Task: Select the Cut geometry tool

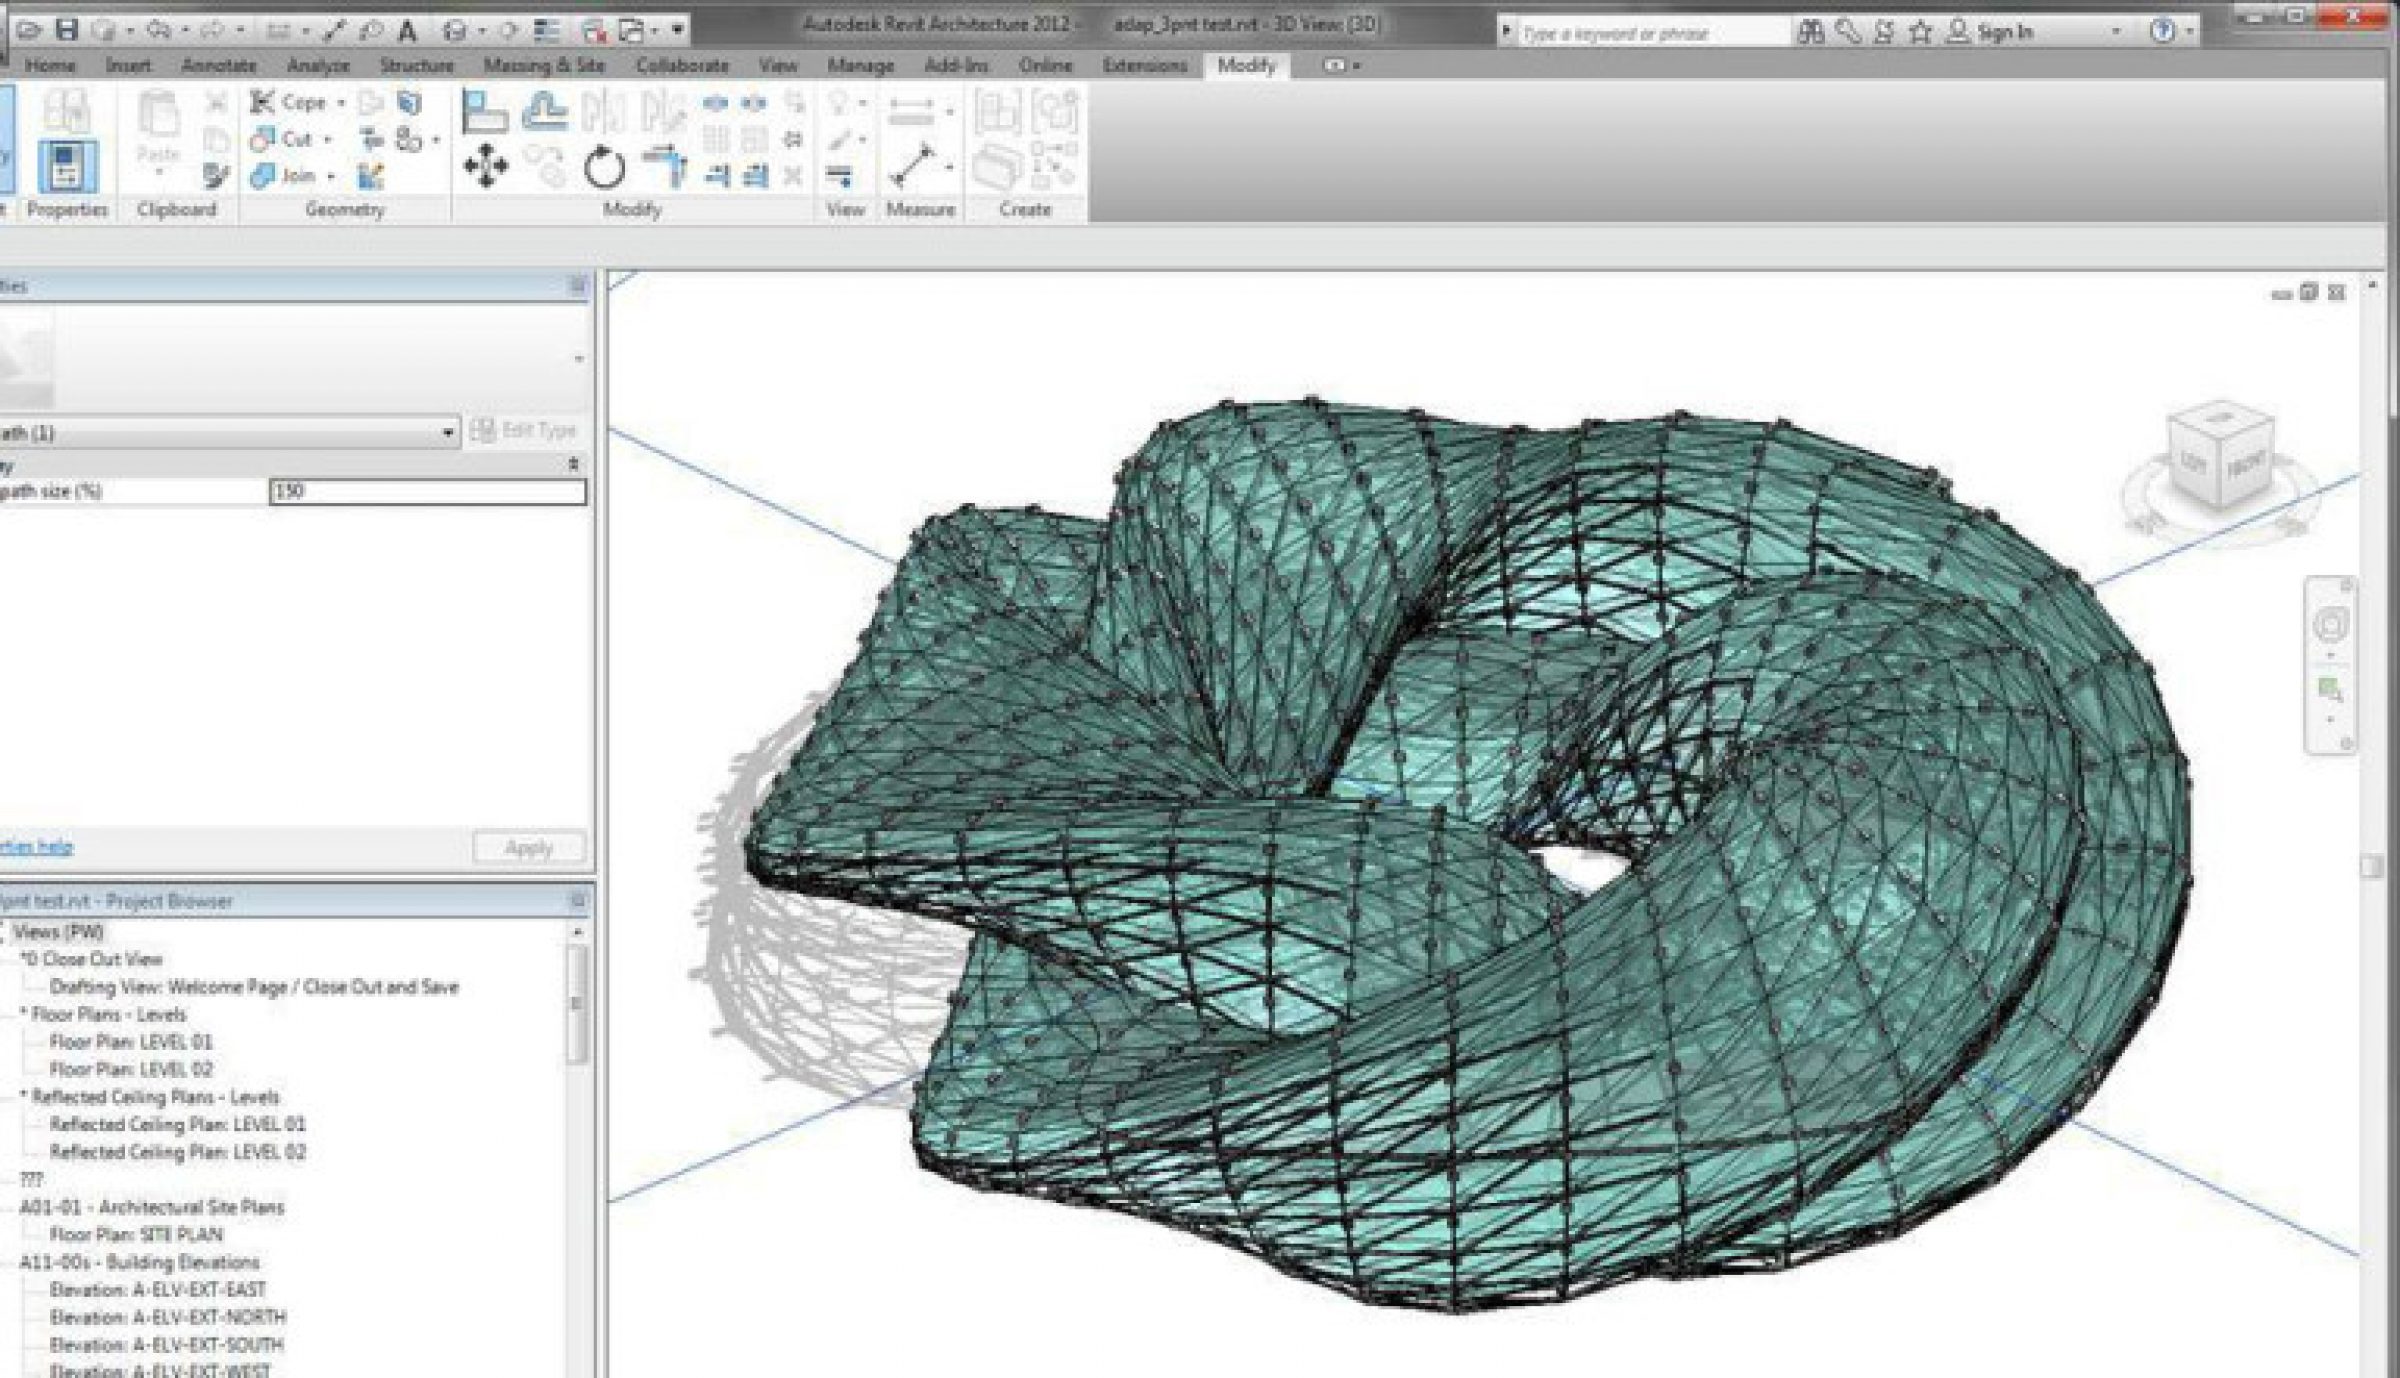Action: [x=268, y=139]
